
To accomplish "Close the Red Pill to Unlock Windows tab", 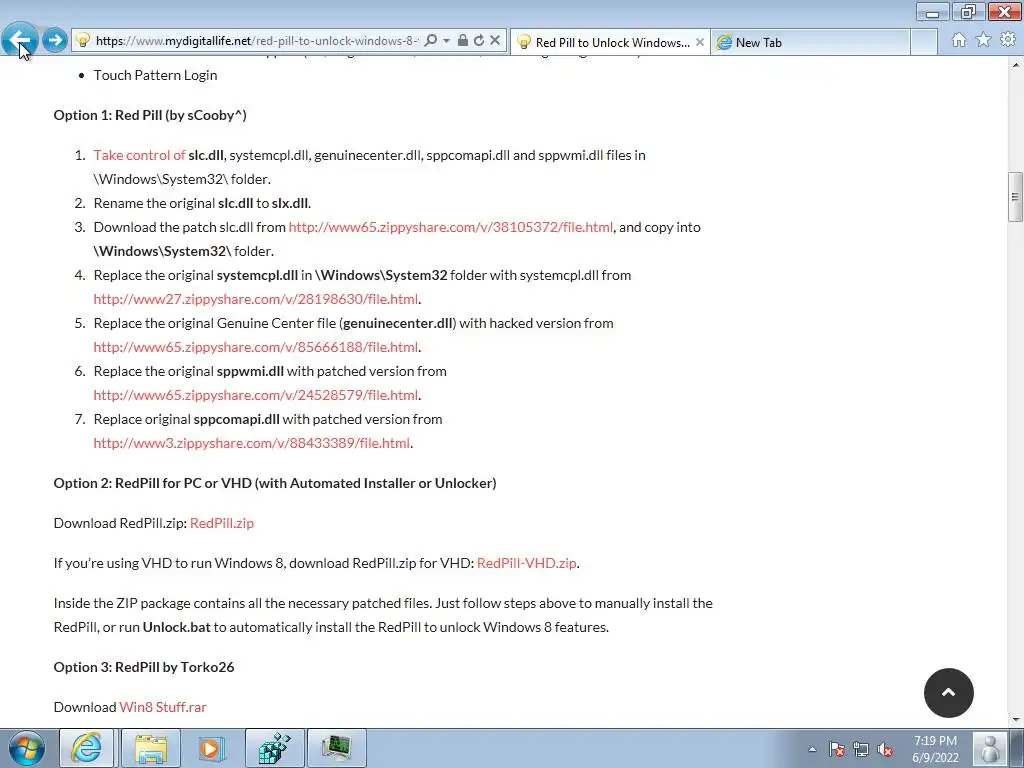I will (699, 42).
